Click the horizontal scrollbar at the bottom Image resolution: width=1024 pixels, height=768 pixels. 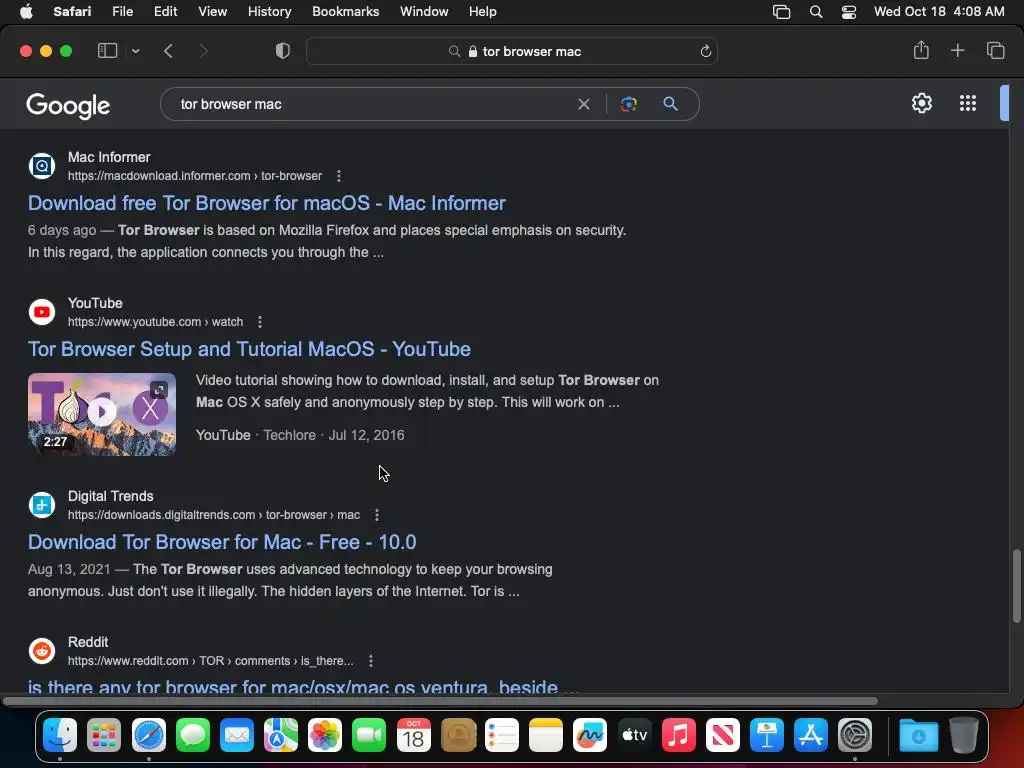click(440, 701)
